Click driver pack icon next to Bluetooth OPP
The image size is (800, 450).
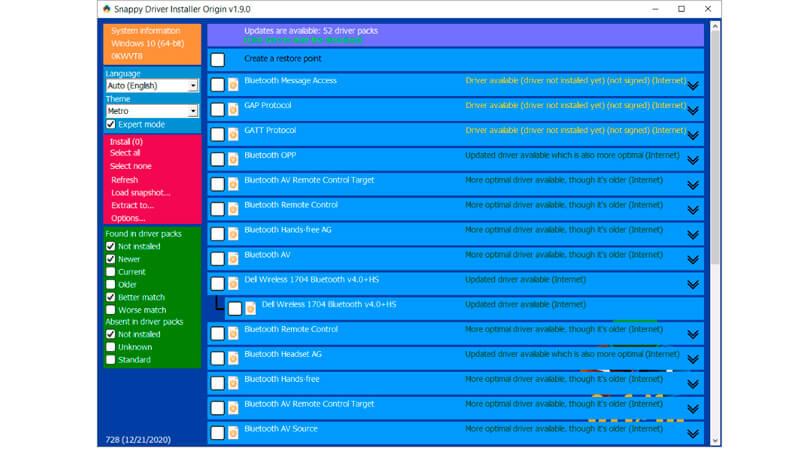coord(233,159)
